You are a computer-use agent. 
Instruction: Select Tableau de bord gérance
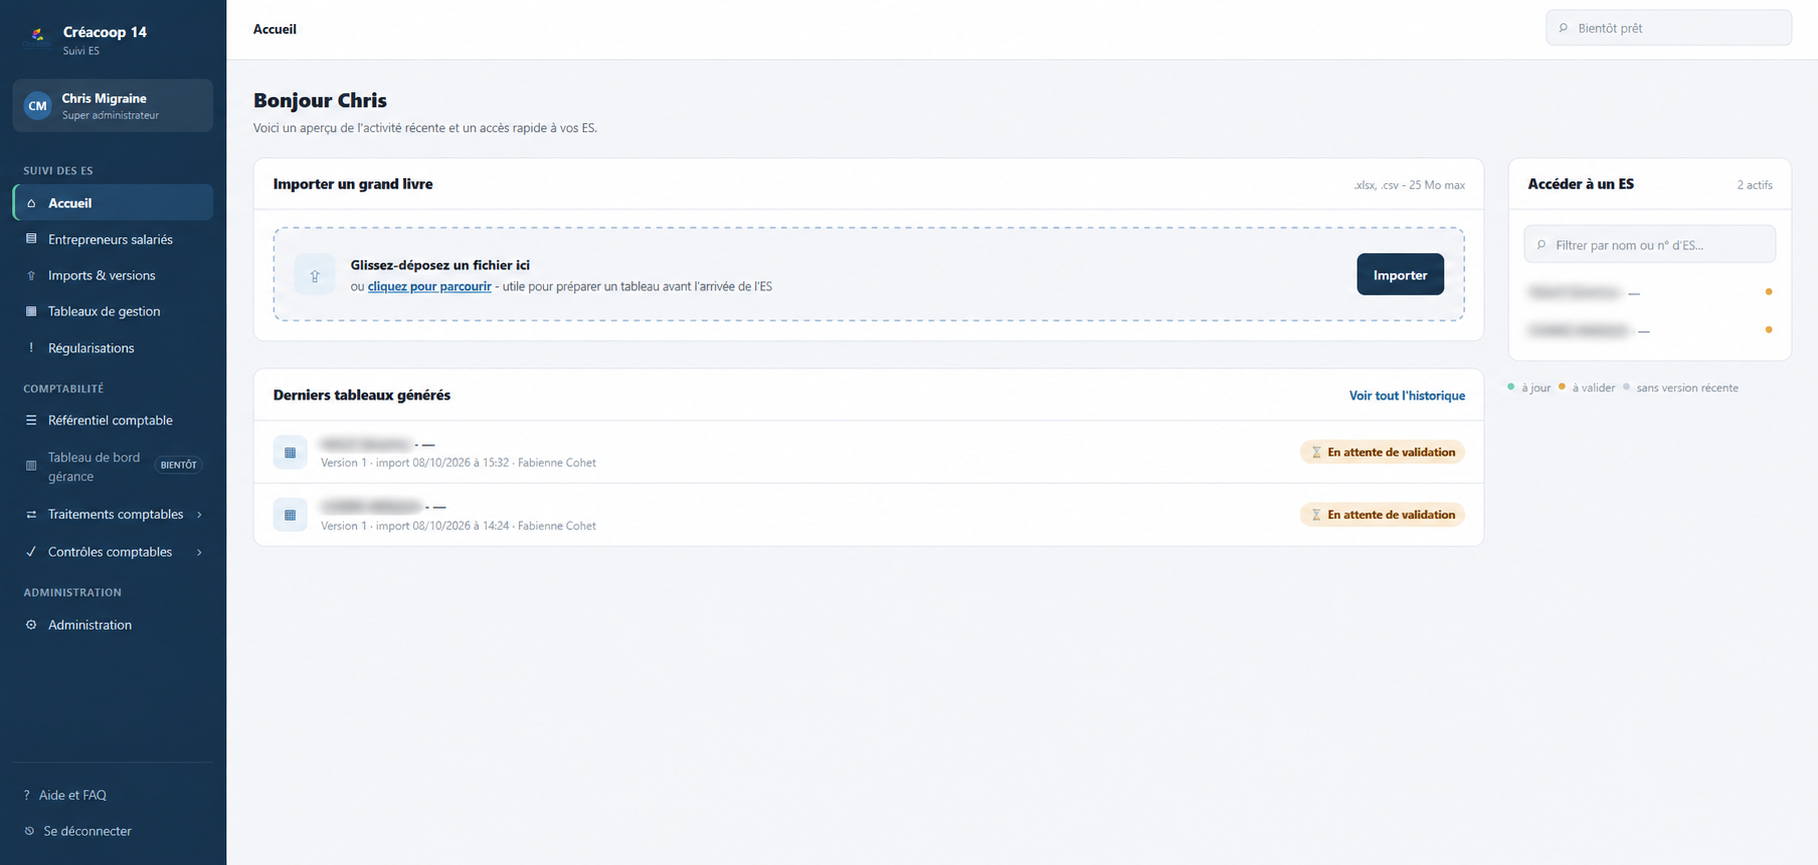pyautogui.click(x=113, y=466)
